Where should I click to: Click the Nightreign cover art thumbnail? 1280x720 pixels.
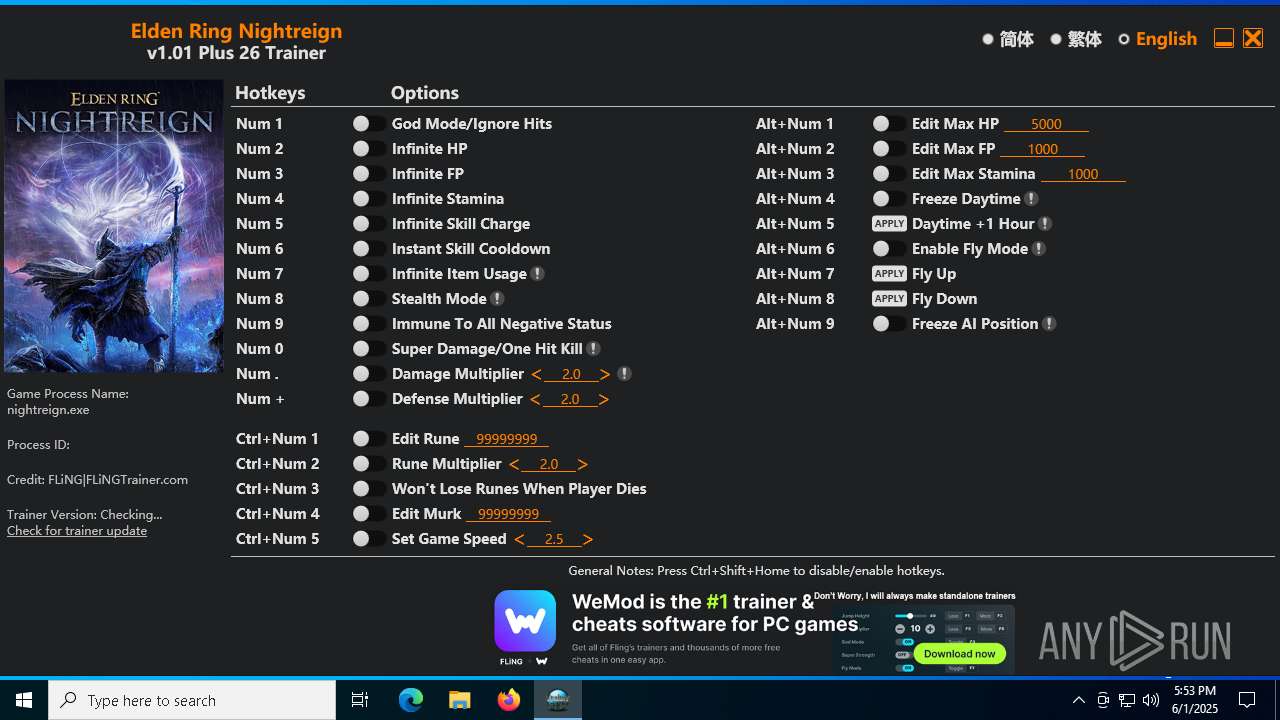(x=114, y=226)
